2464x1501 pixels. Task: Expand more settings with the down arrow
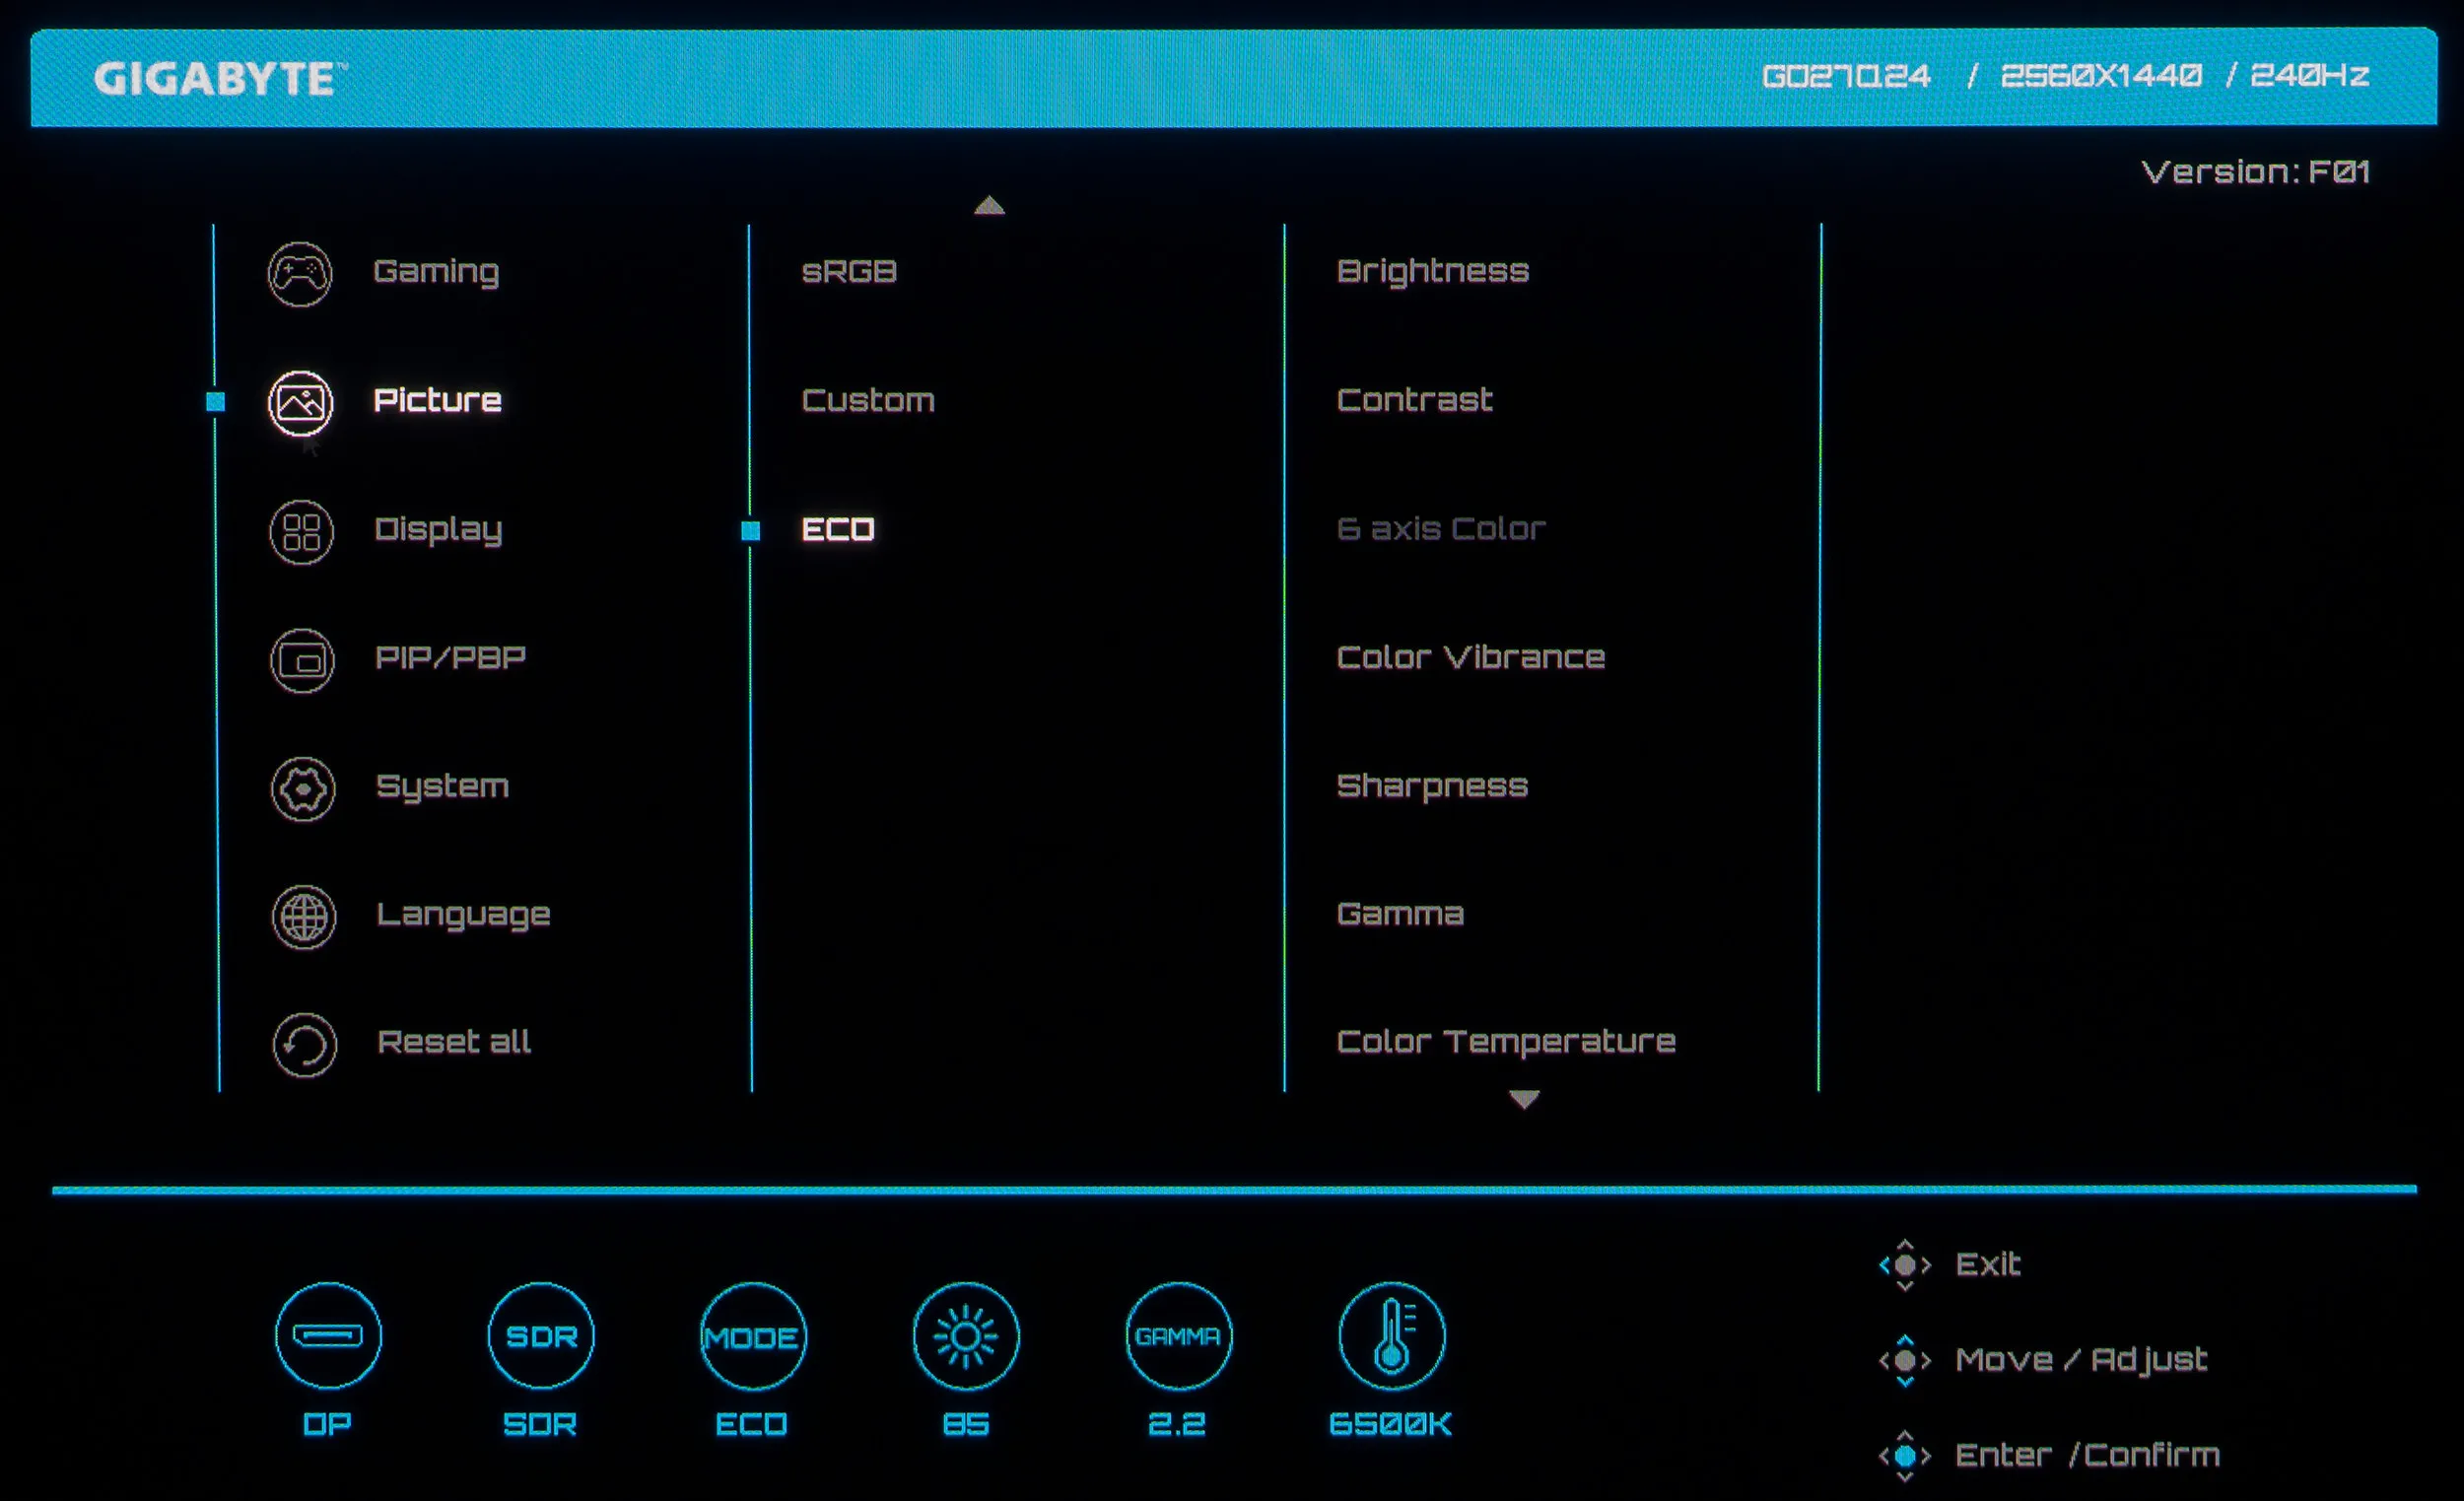pos(1524,1099)
